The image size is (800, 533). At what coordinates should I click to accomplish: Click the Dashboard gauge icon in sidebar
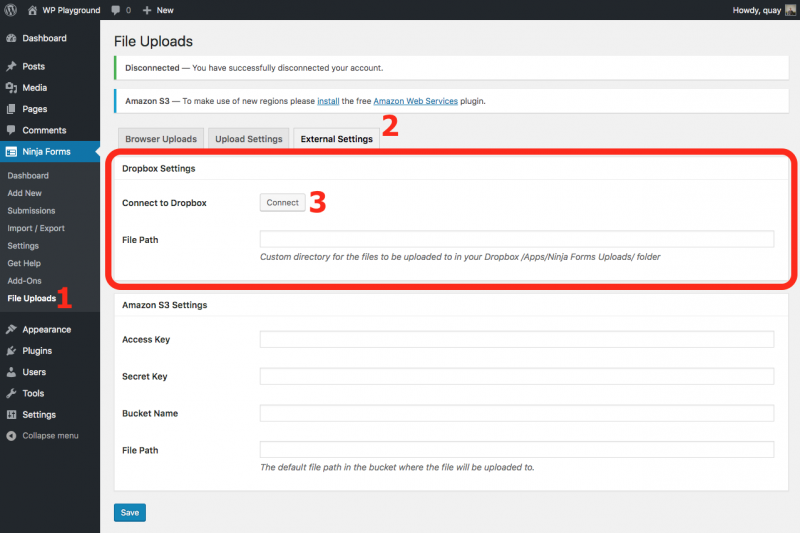tap(11, 38)
